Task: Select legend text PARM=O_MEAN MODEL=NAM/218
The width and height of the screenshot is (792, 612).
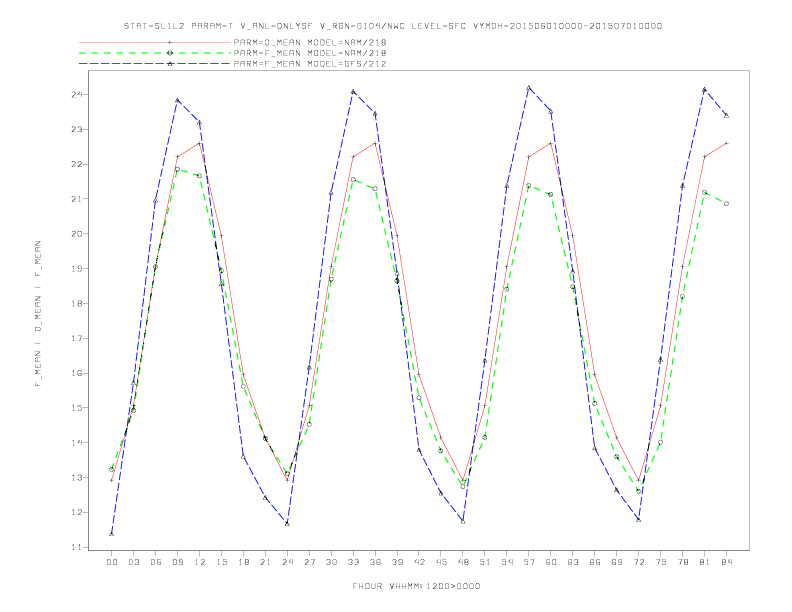Action: 310,42
